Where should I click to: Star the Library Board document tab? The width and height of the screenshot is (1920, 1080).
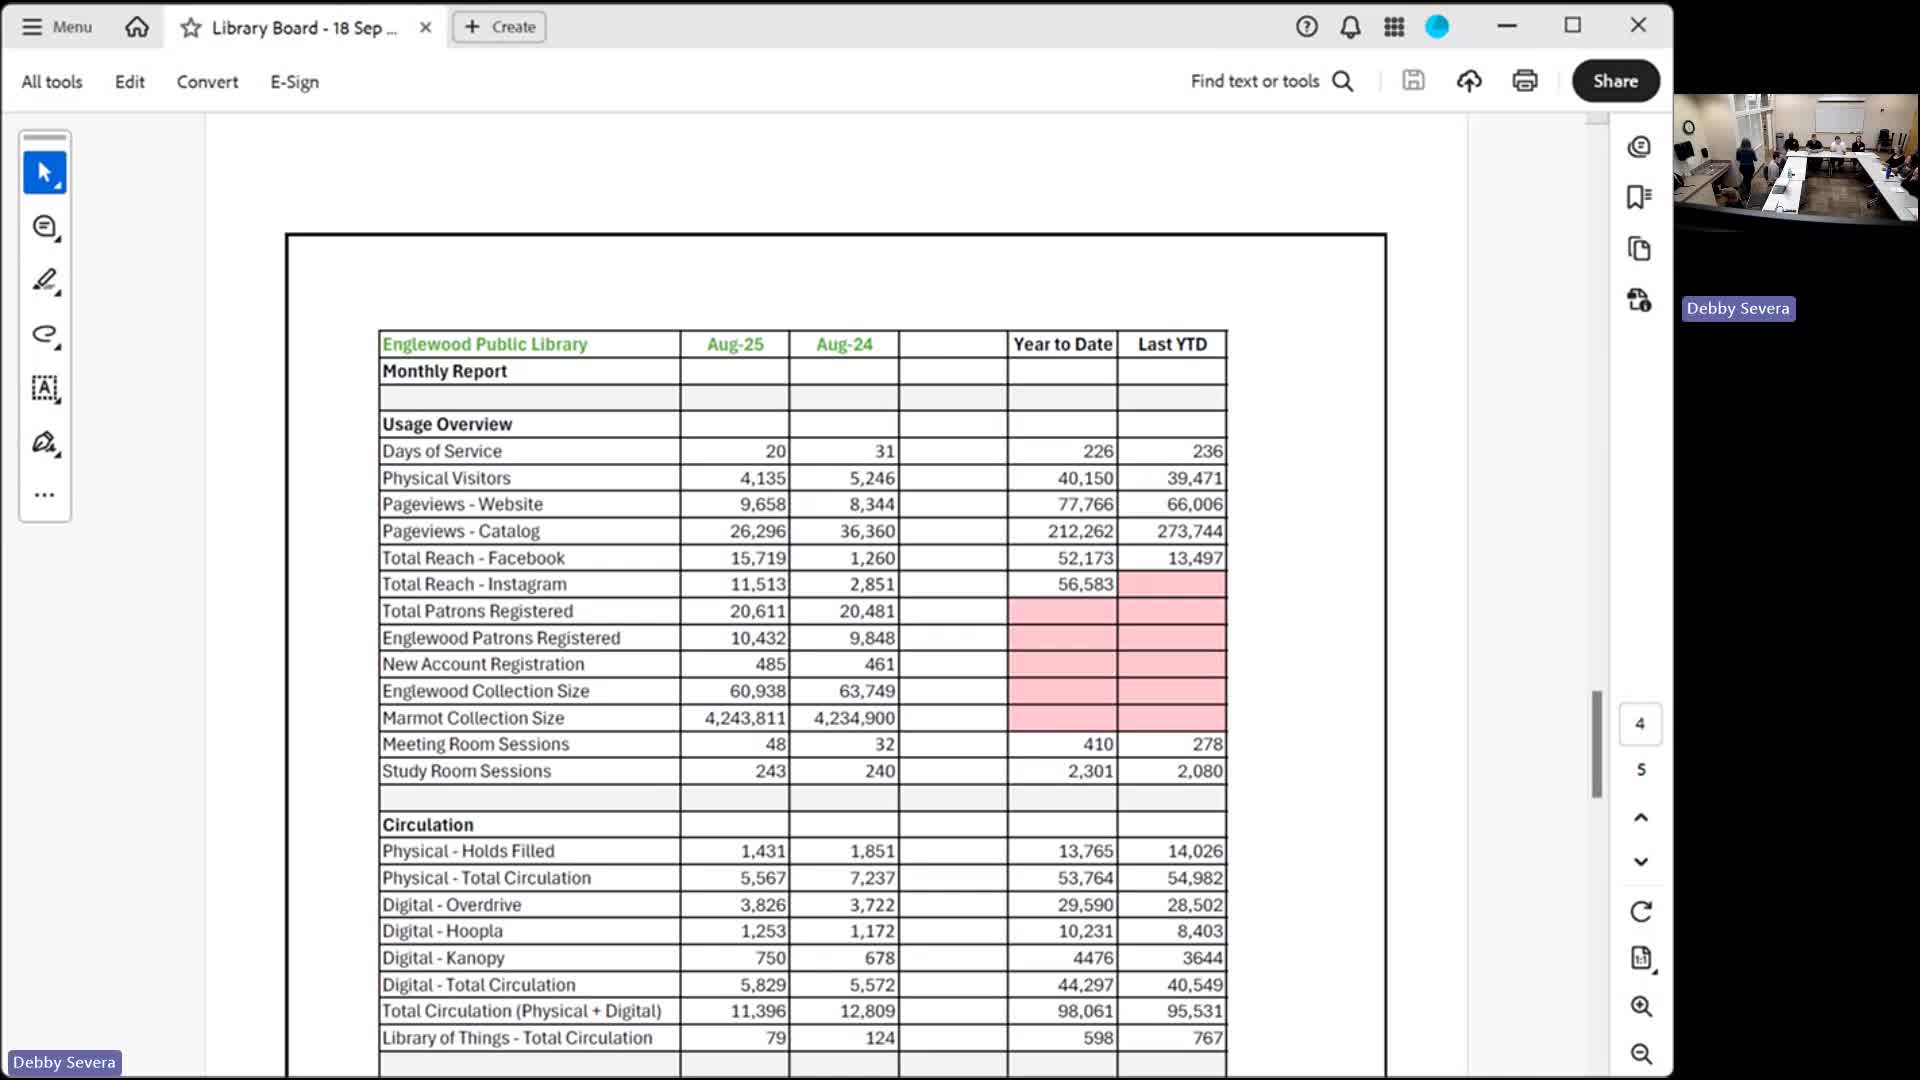coord(191,28)
